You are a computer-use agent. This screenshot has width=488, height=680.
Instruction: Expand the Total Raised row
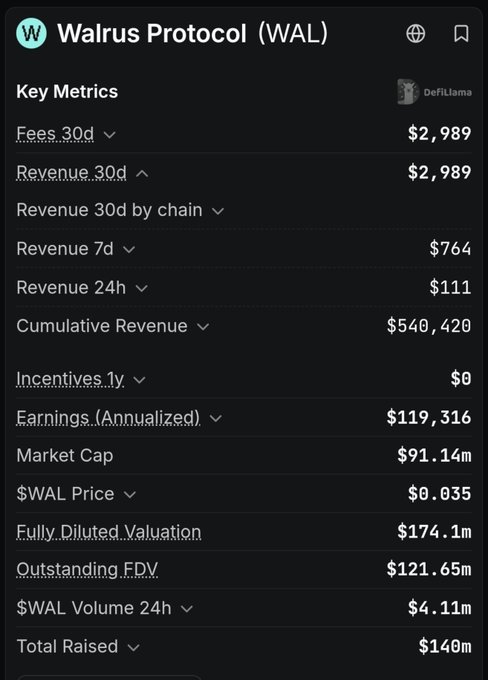(x=134, y=647)
